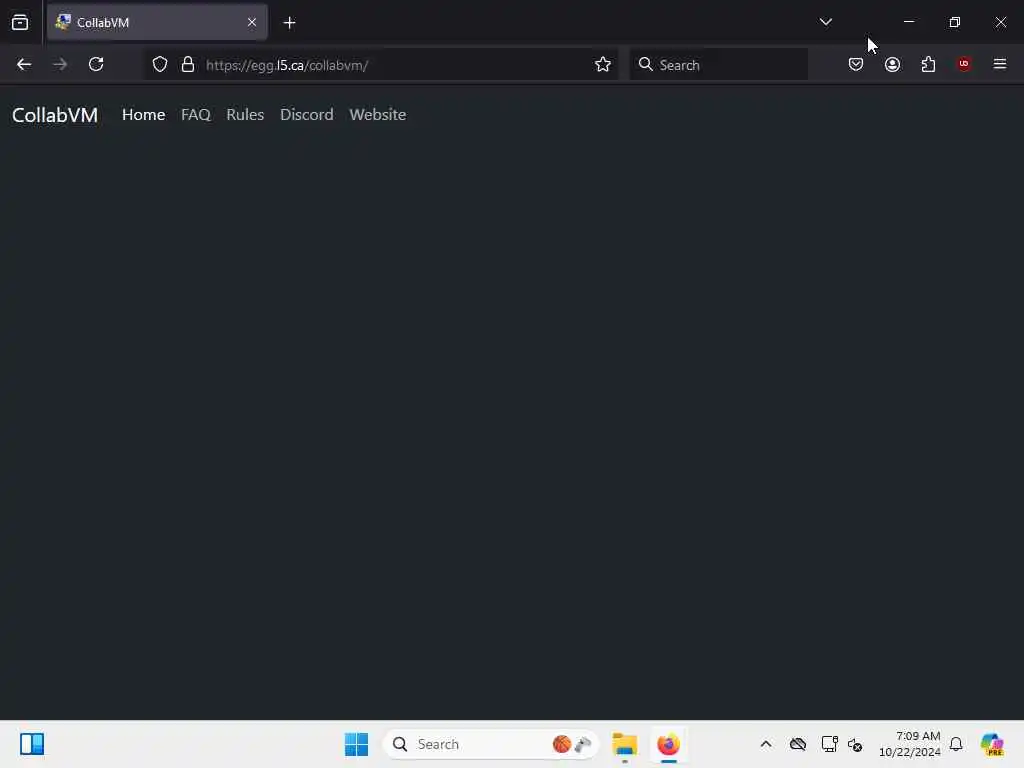Go to the Home nav link
This screenshot has width=1024, height=768.
144,115
